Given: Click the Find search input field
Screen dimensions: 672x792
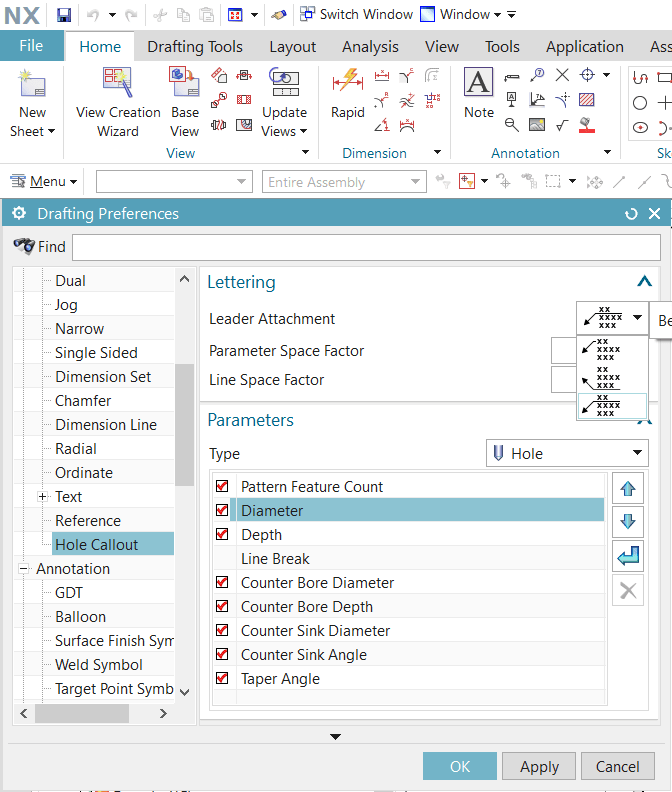Looking at the screenshot, I should point(366,248).
